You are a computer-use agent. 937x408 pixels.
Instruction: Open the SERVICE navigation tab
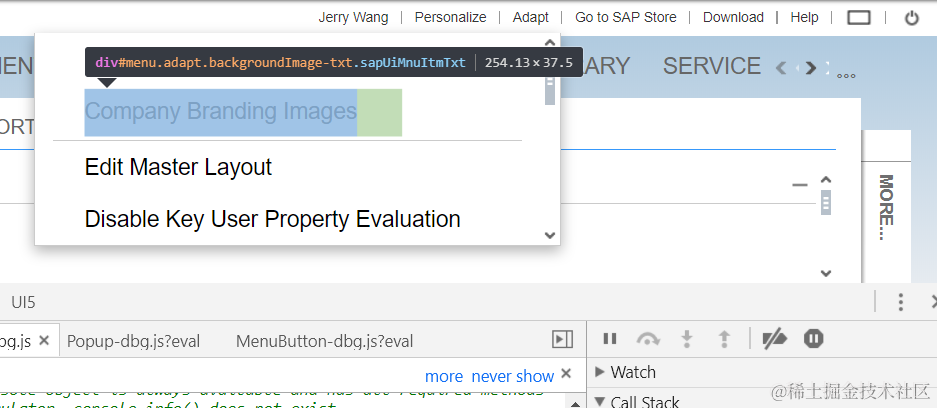click(711, 66)
